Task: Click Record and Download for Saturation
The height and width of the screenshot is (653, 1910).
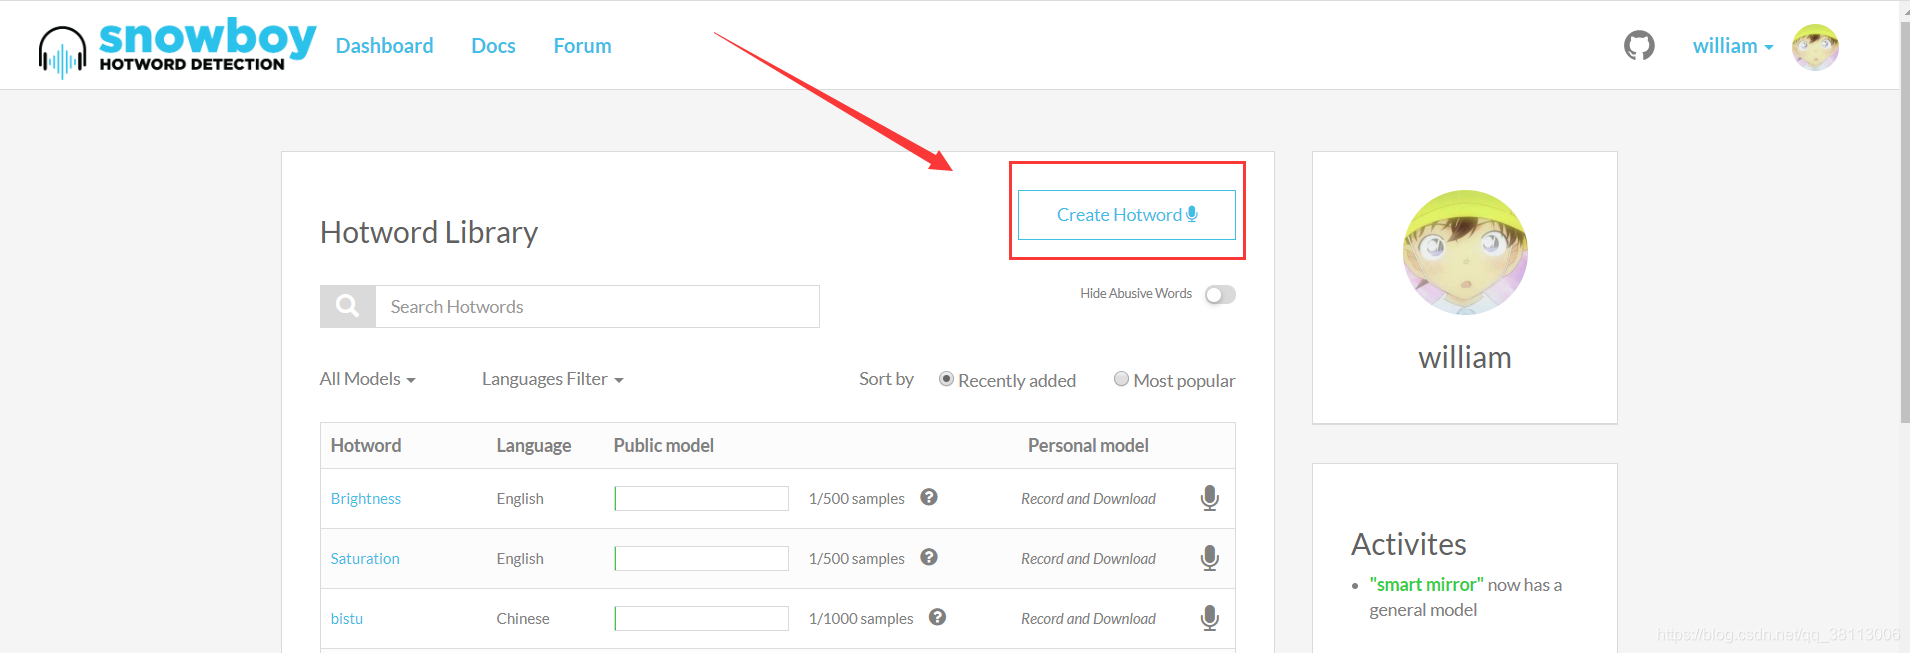Action: 1088,558
